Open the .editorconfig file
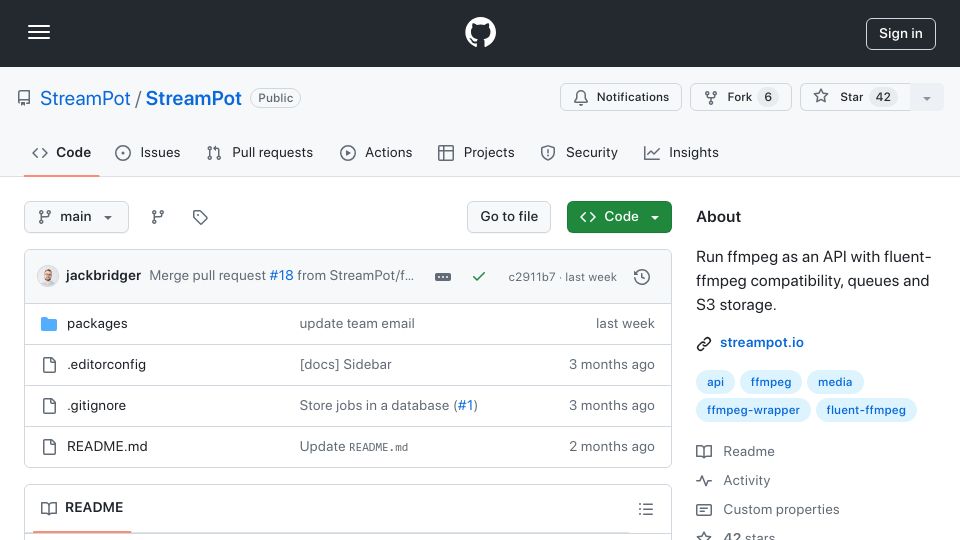The width and height of the screenshot is (960, 540). [107, 364]
